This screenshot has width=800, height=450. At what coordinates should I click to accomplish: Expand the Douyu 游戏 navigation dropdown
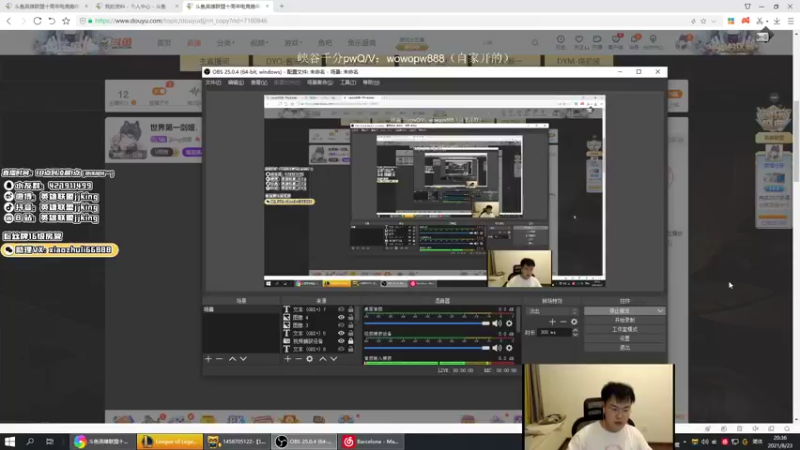click(x=293, y=43)
